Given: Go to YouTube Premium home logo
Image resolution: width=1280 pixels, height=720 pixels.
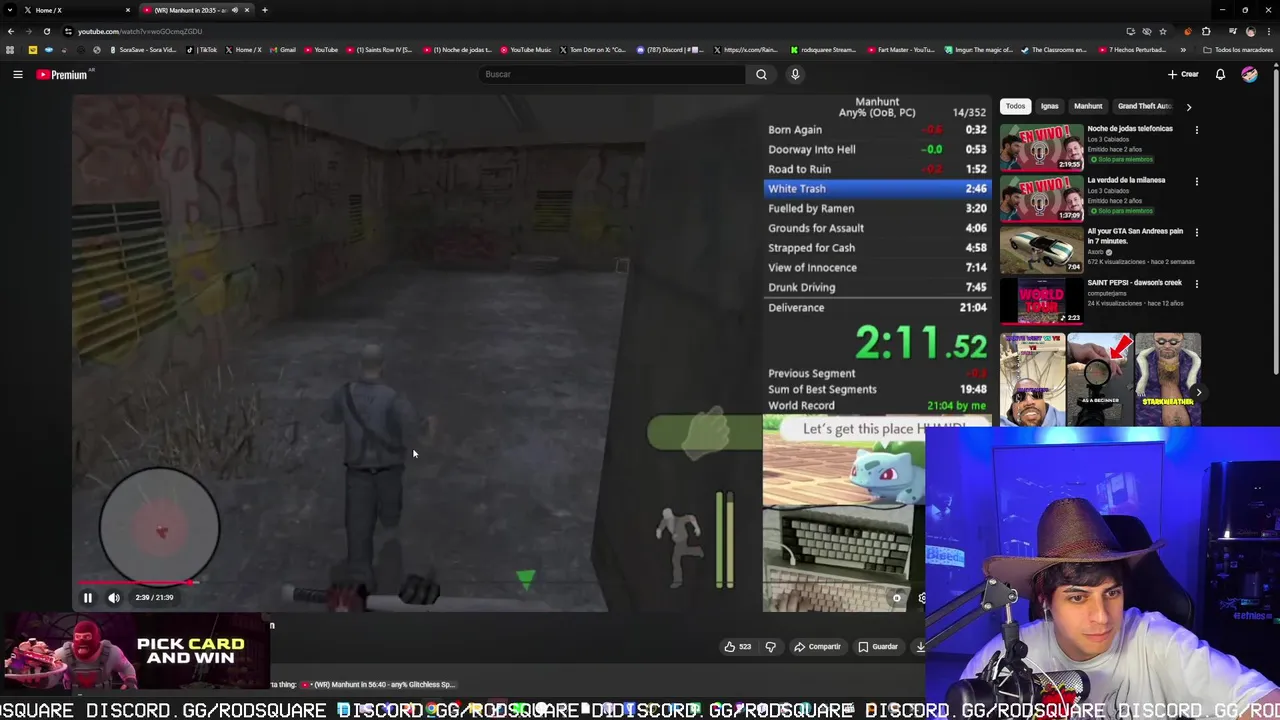Looking at the screenshot, I should pyautogui.click(x=62, y=74).
